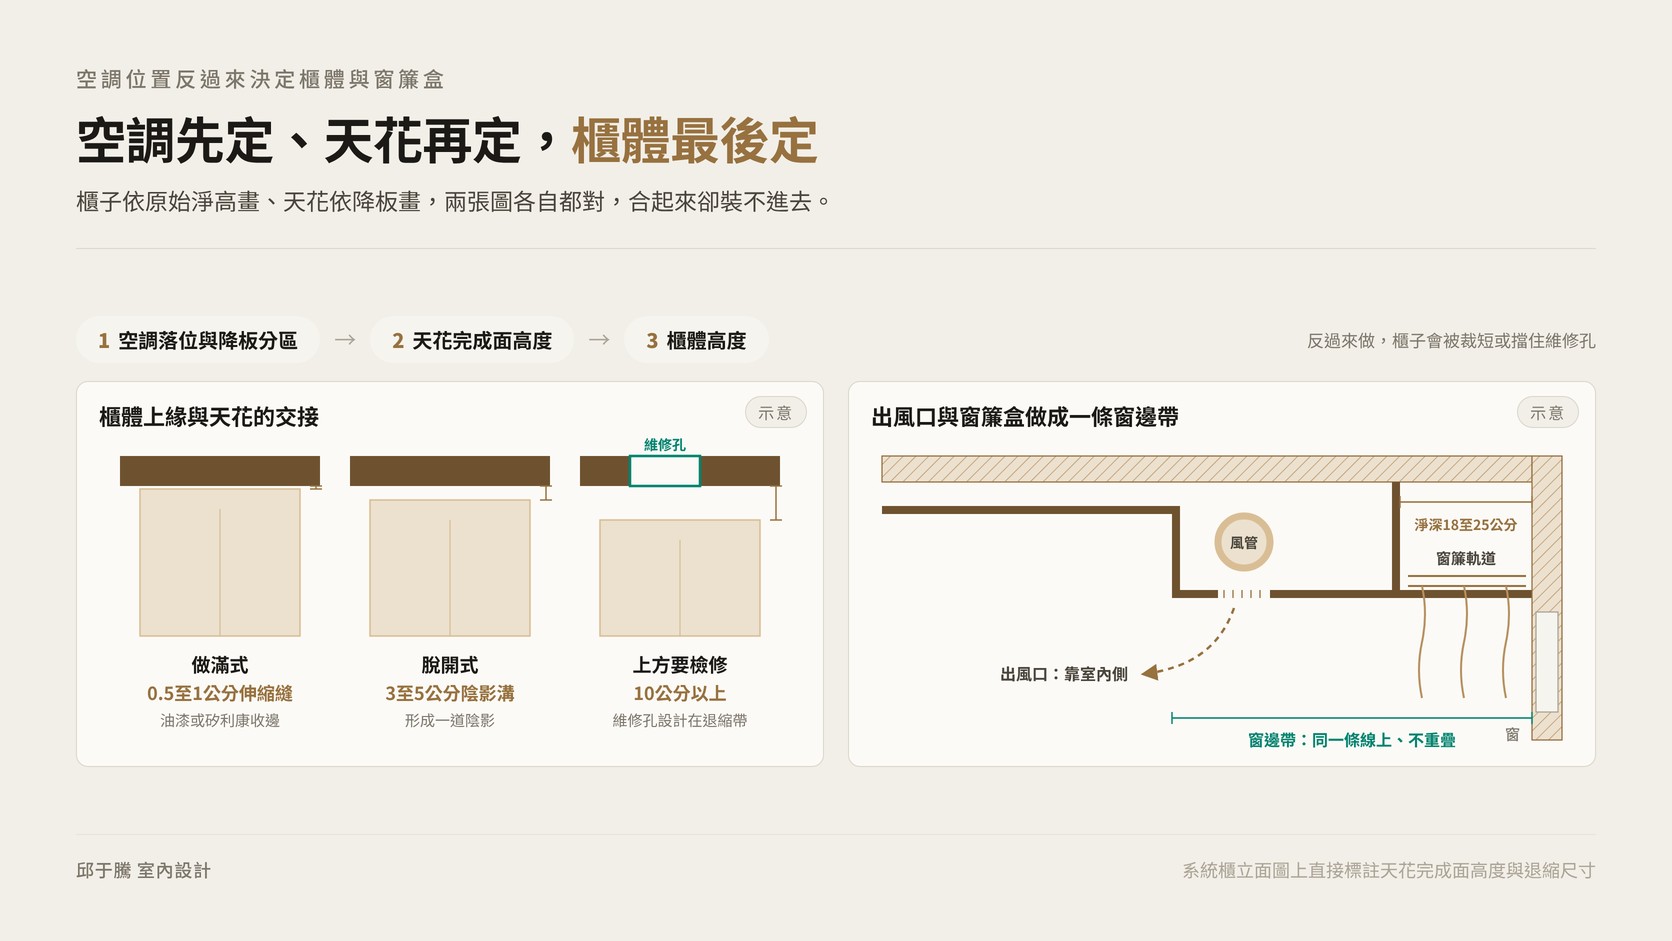
Task: Click the 示意 badge in the 櫃體上緣 card
Action: point(775,412)
